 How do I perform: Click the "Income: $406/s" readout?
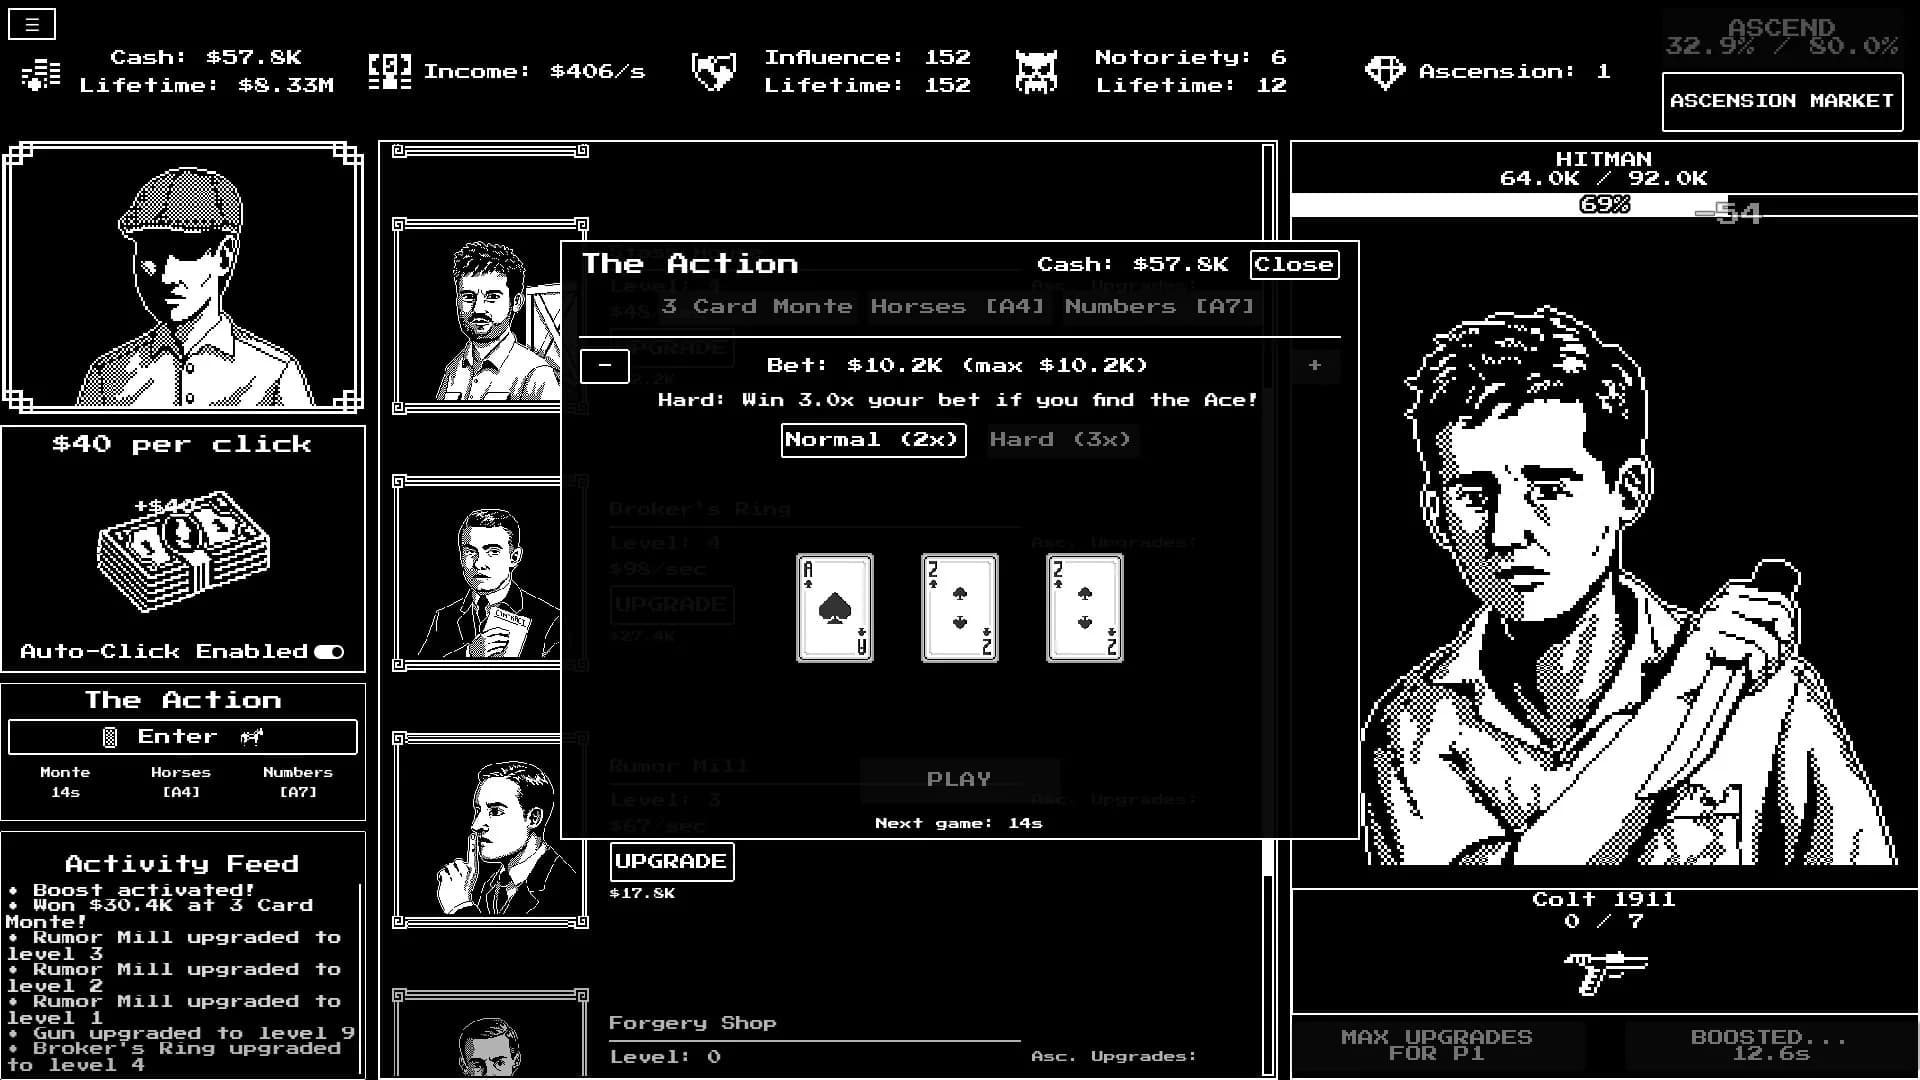click(534, 72)
